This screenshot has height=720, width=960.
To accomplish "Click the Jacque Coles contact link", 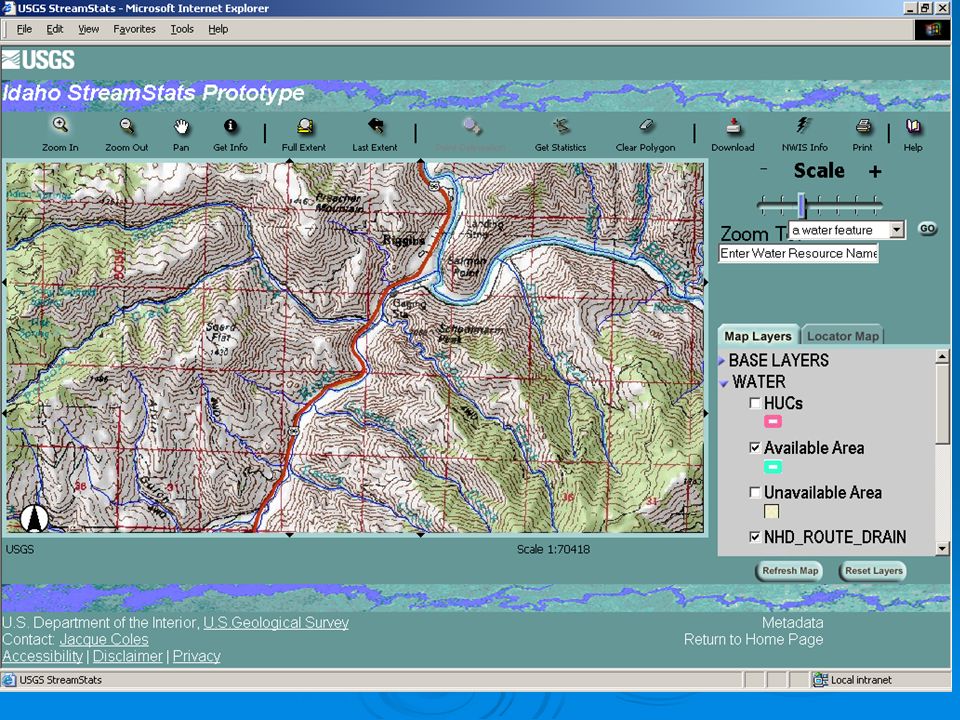I will pyautogui.click(x=104, y=640).
